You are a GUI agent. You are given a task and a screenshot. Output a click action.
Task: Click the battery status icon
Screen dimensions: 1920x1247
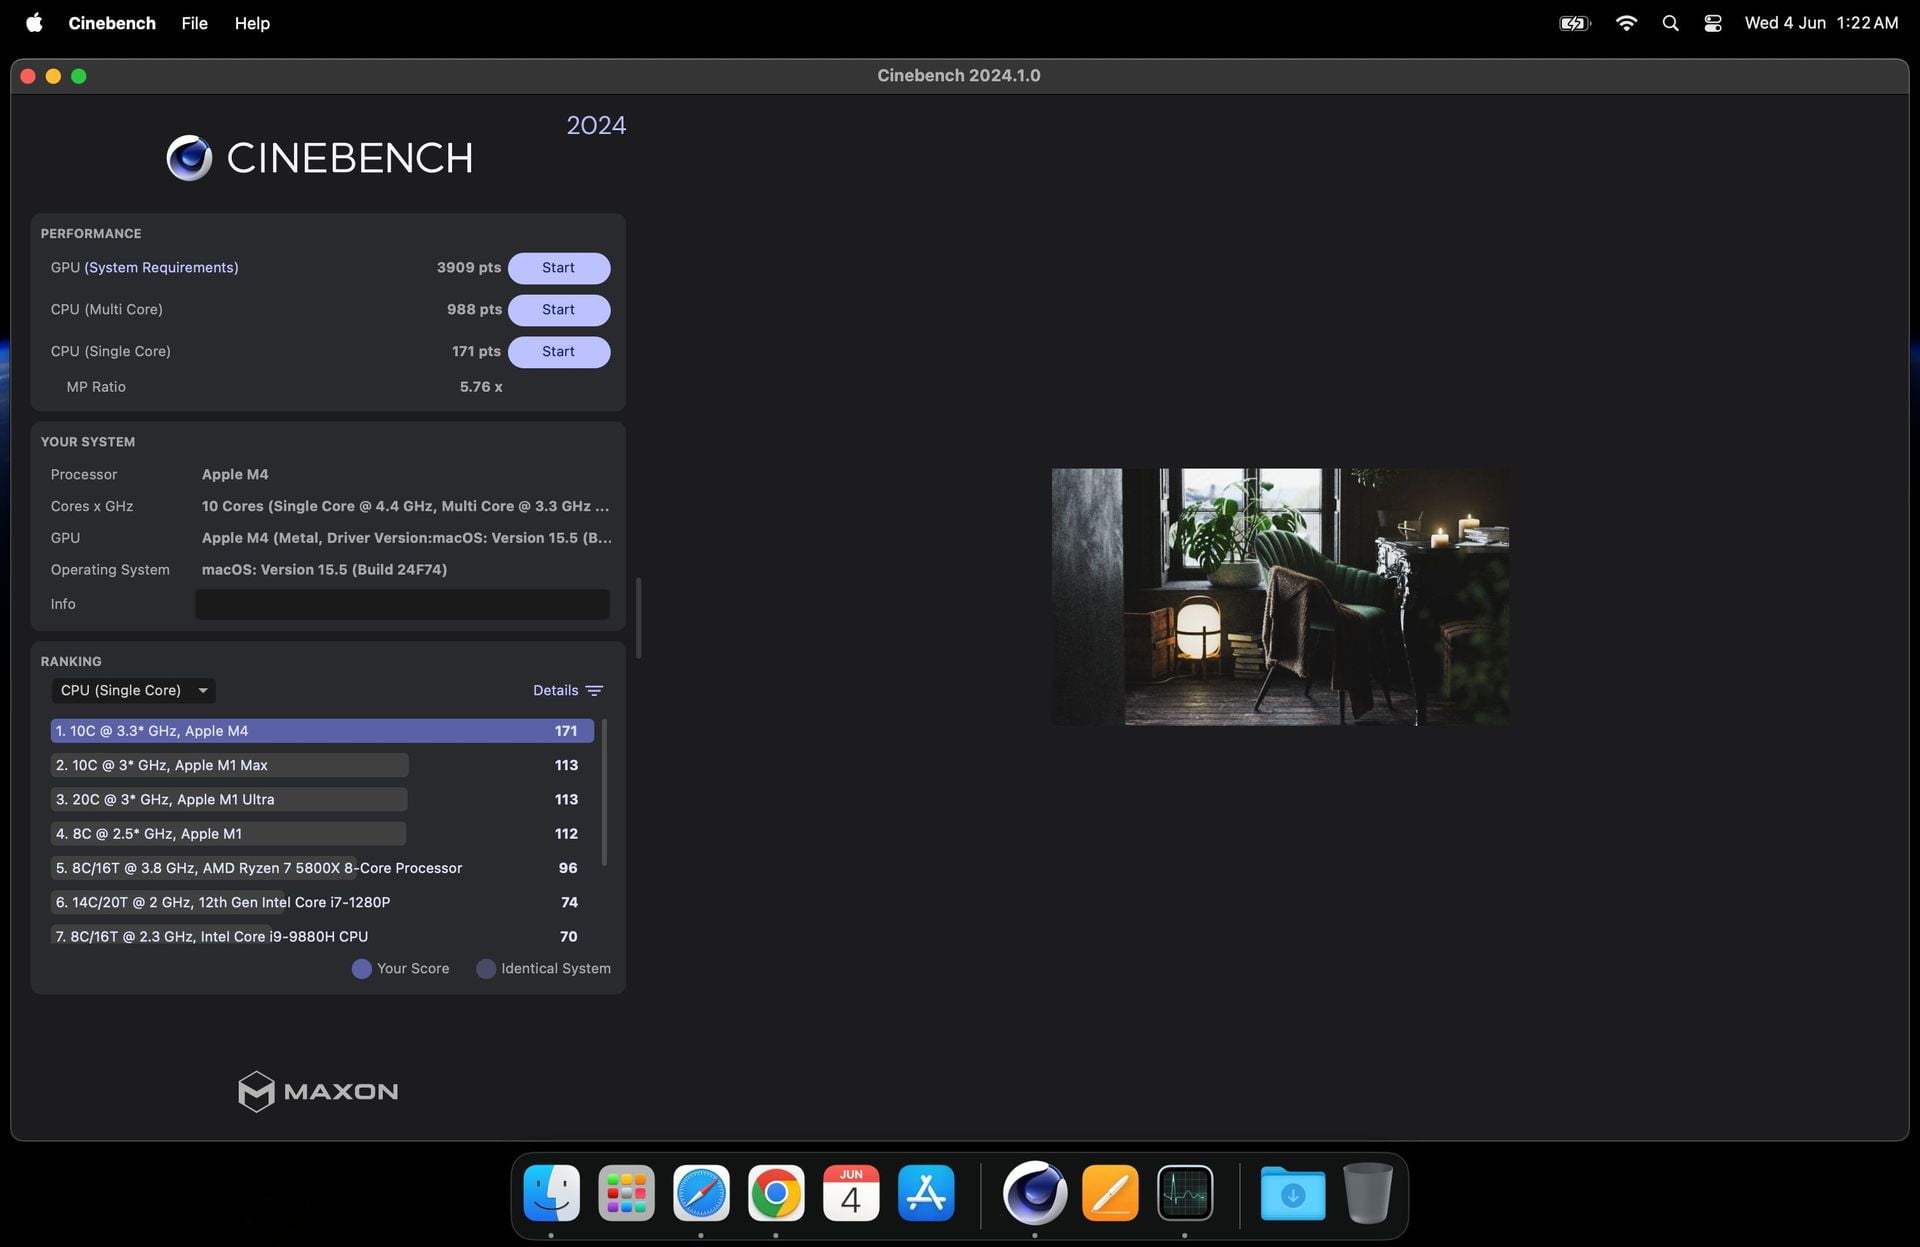1575,23
